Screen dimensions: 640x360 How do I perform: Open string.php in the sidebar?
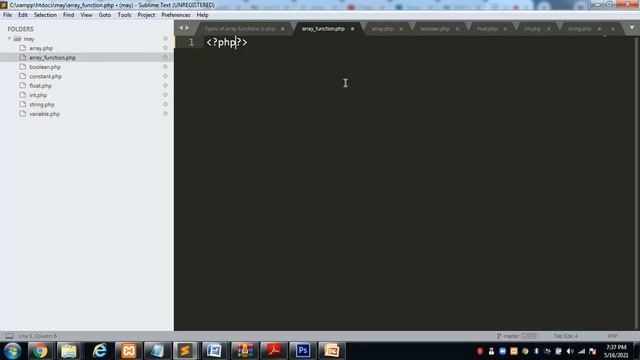click(42, 104)
